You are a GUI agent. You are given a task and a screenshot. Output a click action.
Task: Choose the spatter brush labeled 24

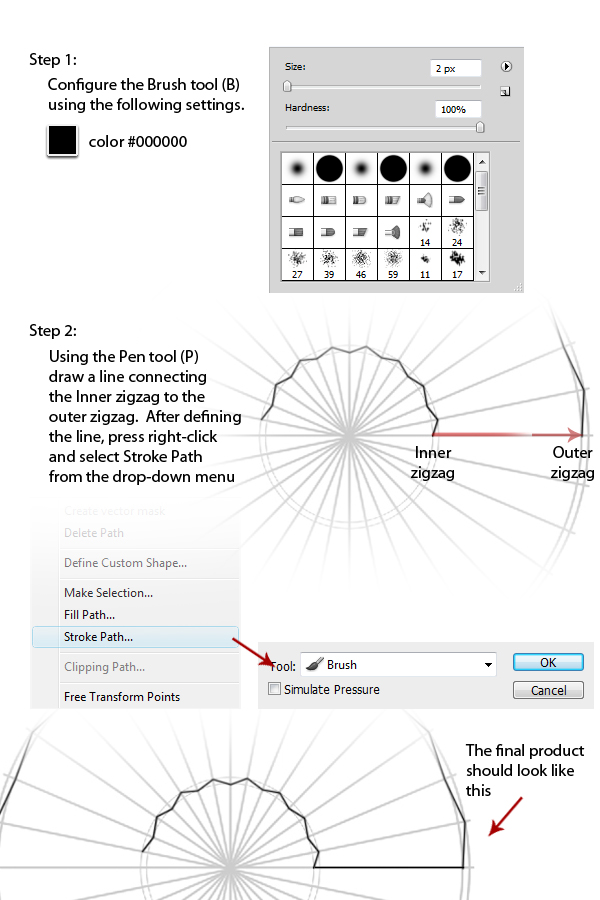tap(456, 232)
